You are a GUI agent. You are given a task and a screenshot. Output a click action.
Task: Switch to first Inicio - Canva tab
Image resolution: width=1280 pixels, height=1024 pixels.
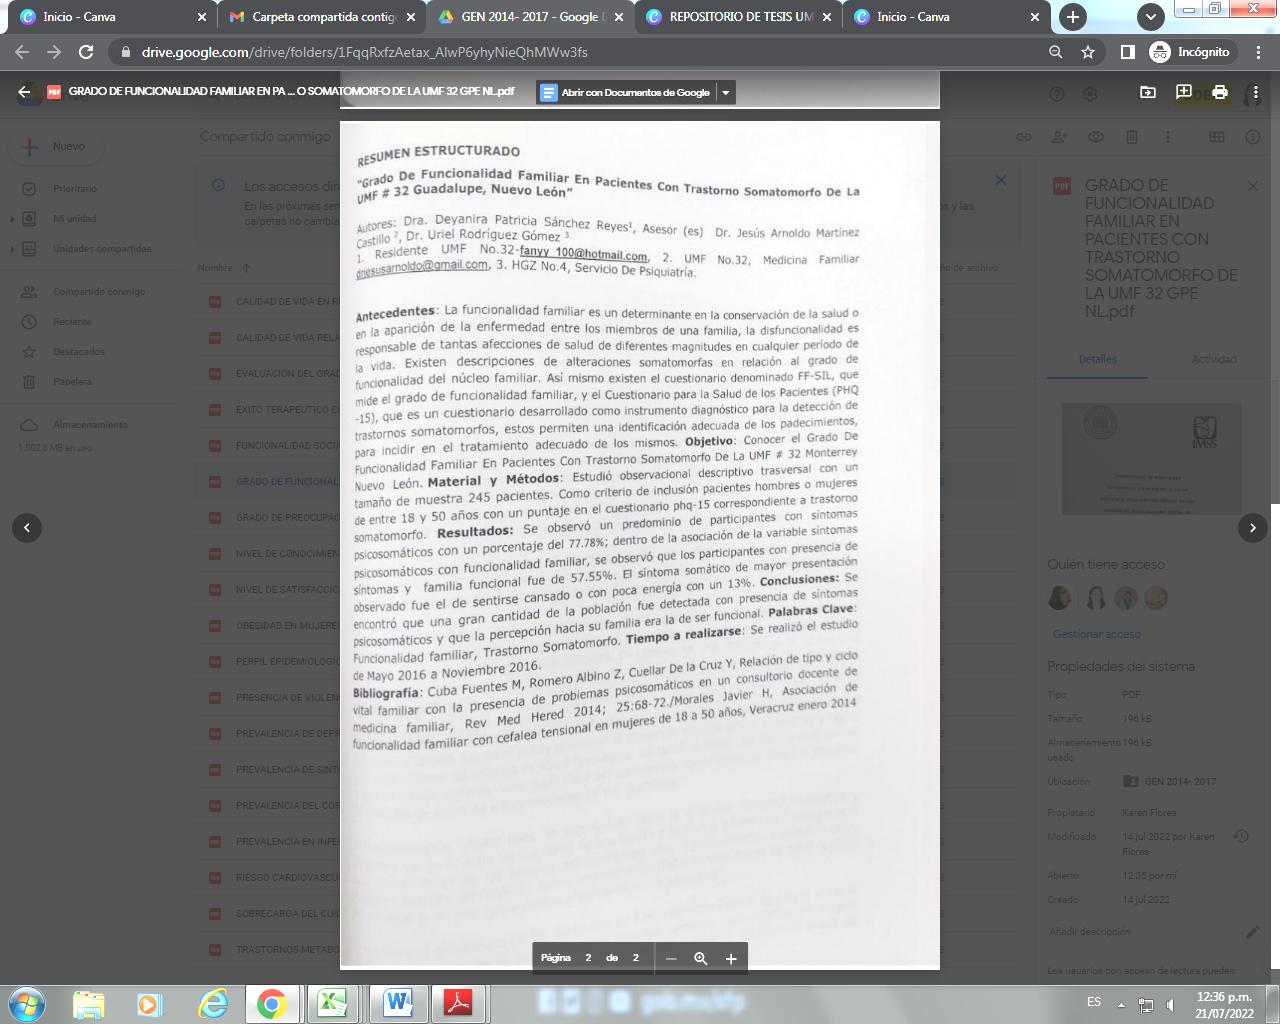click(x=112, y=17)
